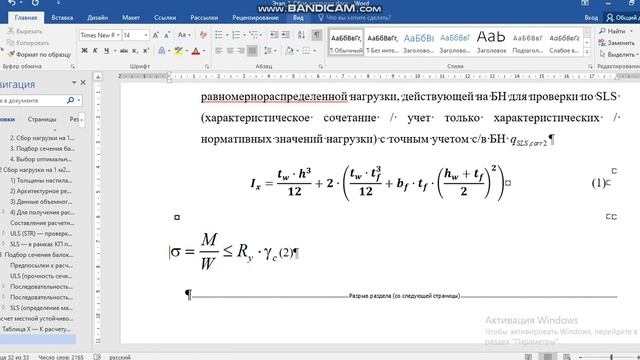640x360 pixels.
Task: Apply Без интервала style
Action: 382,42
